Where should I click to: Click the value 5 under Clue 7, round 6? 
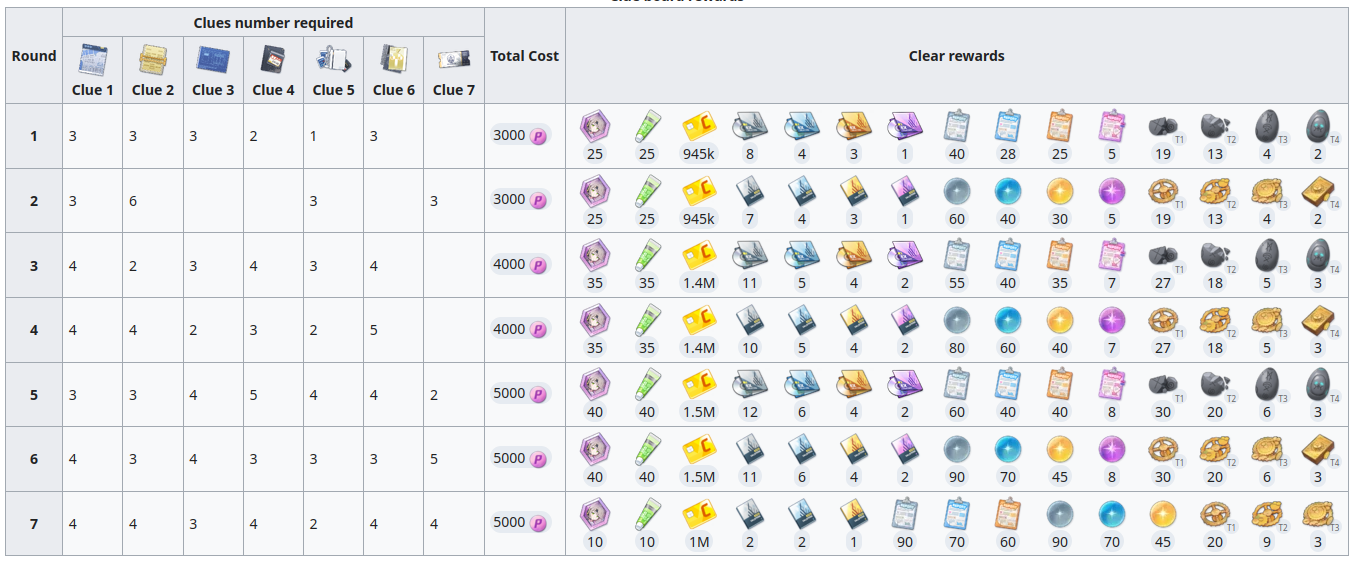(x=434, y=459)
